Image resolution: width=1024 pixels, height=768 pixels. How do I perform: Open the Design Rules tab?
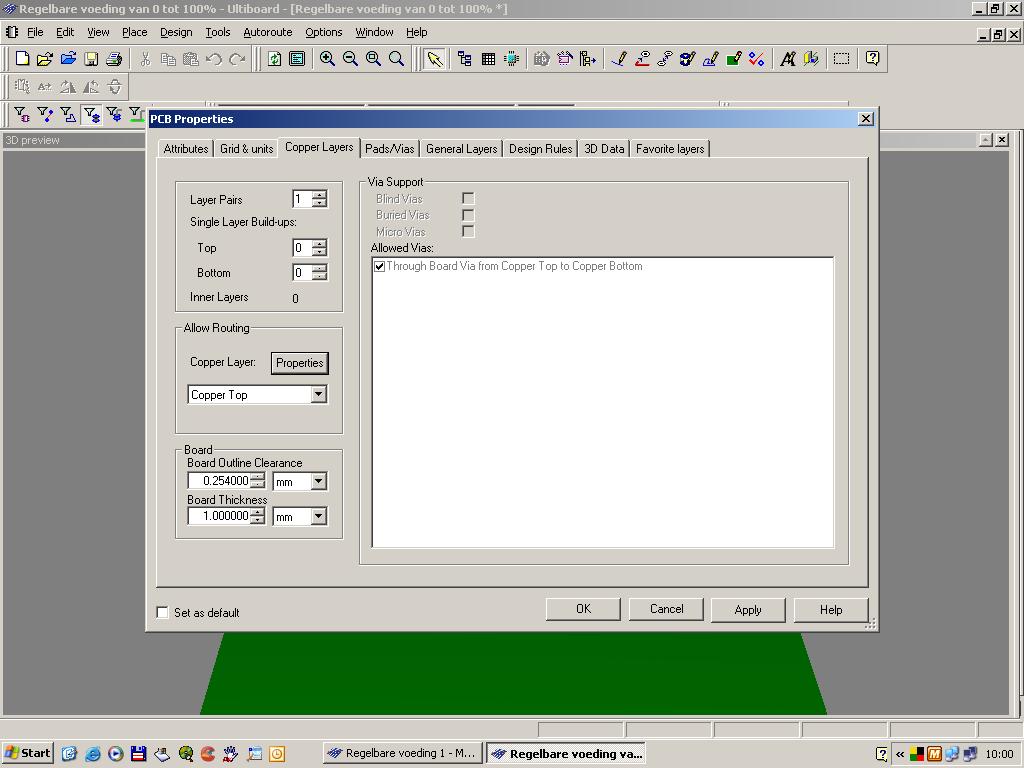click(x=540, y=149)
